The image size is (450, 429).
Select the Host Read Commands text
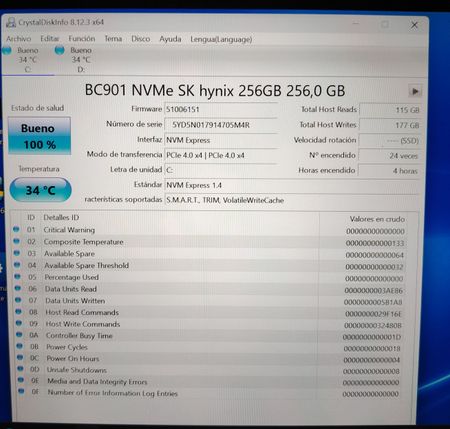pos(82,312)
